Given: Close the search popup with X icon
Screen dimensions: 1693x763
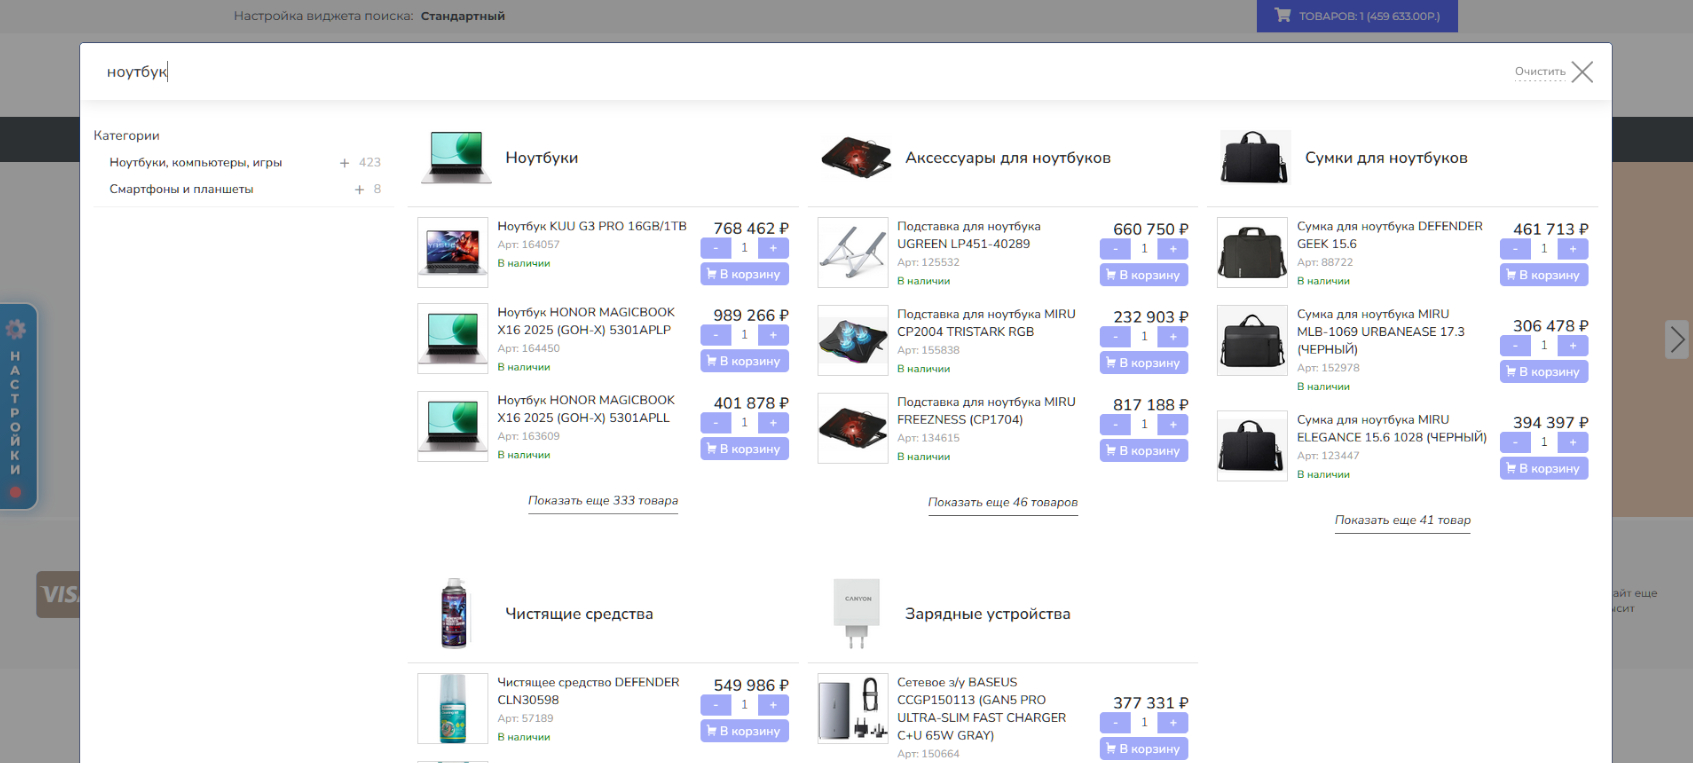Looking at the screenshot, I should tap(1582, 72).
